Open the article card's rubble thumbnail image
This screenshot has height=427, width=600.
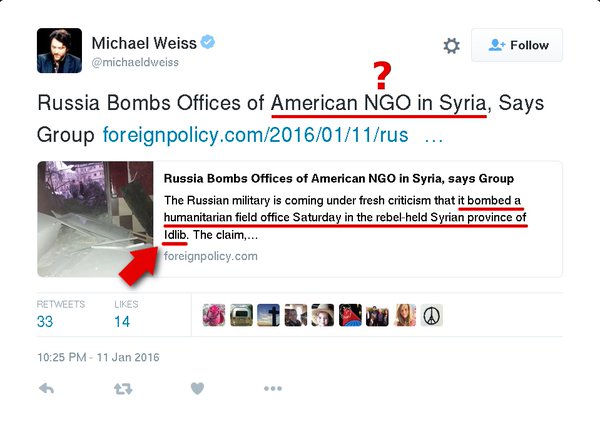pyautogui.click(x=95, y=219)
